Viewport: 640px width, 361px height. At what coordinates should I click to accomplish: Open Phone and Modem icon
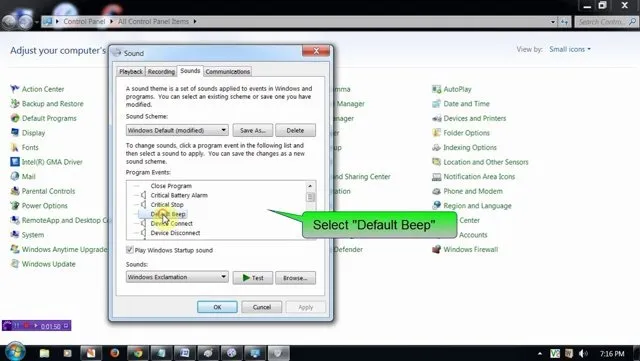tap(437, 191)
